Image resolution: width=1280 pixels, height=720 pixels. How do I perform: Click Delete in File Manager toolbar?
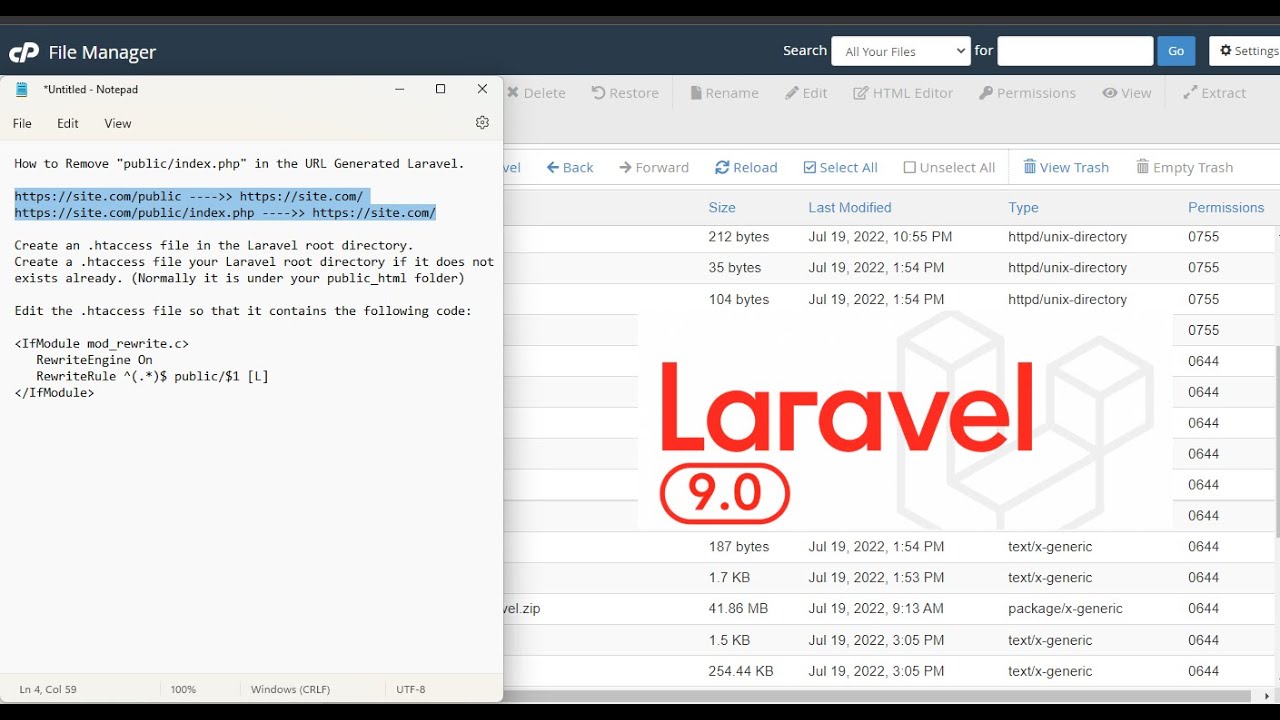[x=536, y=93]
